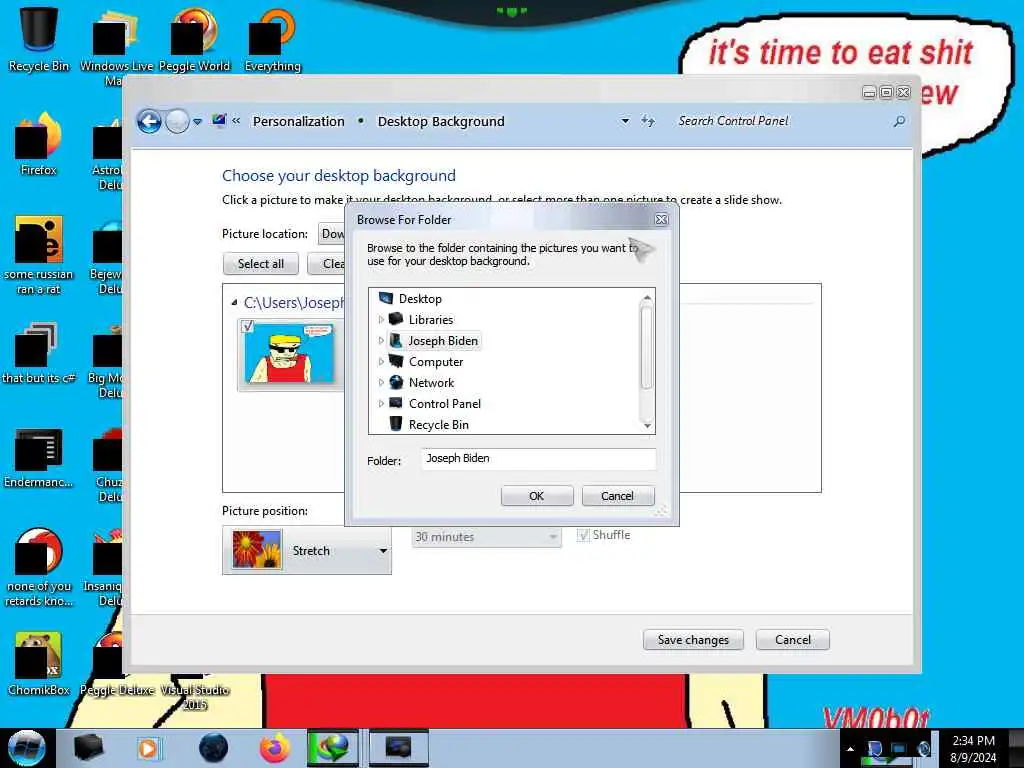Screen dimensions: 1024x768
Task: Click OK in Browse For Folder
Action: coord(537,496)
